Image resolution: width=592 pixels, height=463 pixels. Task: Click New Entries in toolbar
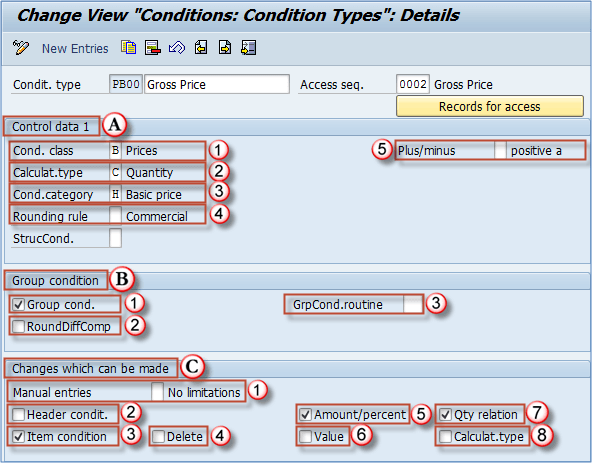tap(75, 49)
